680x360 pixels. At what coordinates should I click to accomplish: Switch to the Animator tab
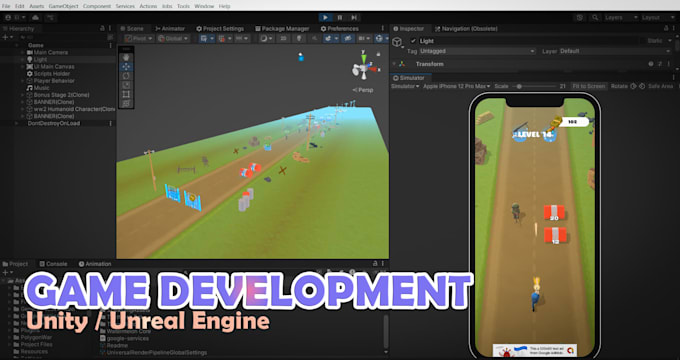(x=170, y=28)
